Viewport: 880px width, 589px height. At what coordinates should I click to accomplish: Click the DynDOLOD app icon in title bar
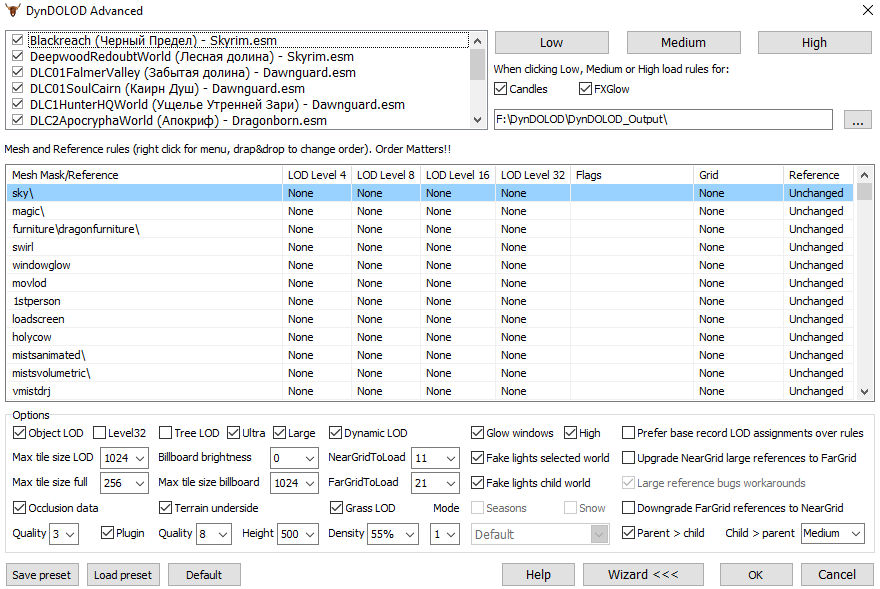[12, 10]
